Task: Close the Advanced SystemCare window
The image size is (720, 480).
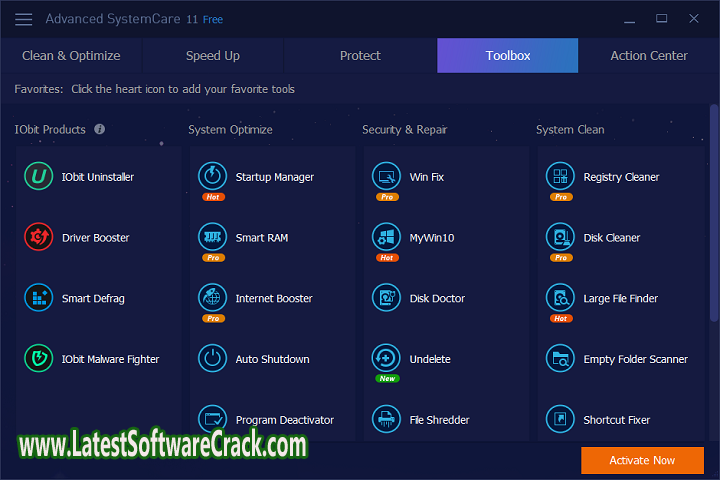Action: click(x=694, y=18)
